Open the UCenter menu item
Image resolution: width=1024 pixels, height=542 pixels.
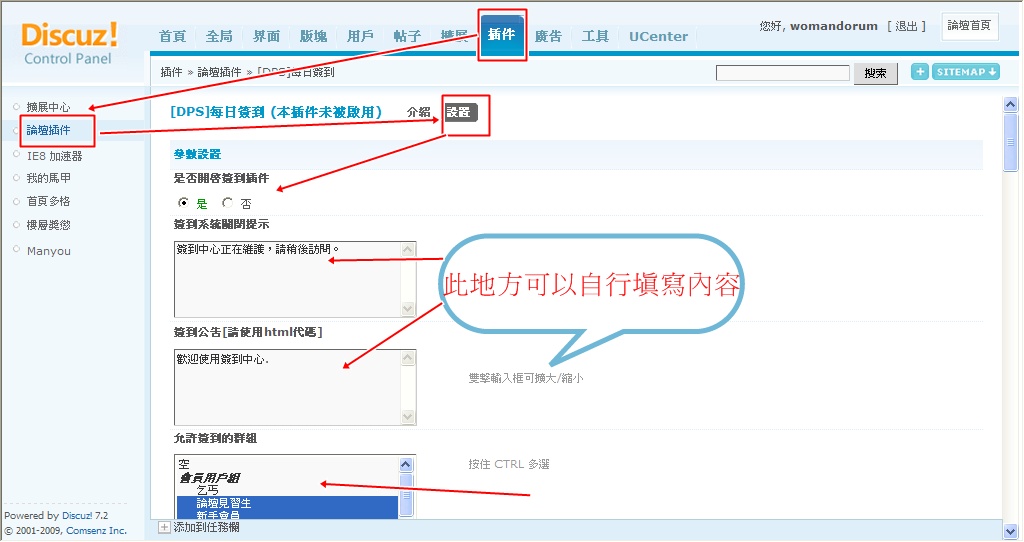pyautogui.click(x=658, y=36)
